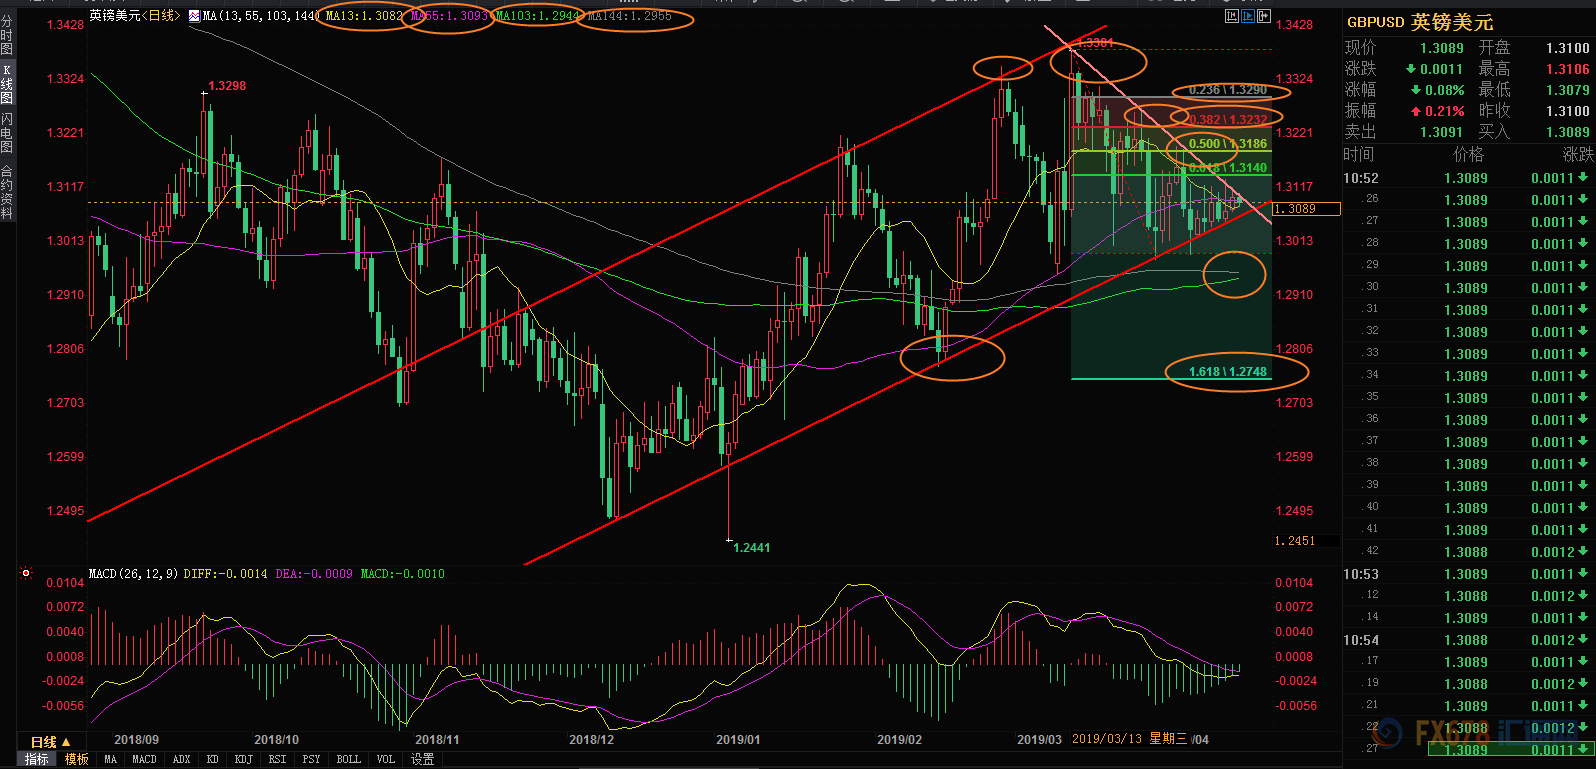
Task: Click the 0.236 \ 1.3290 Fibonacci level label
Action: (x=1228, y=90)
